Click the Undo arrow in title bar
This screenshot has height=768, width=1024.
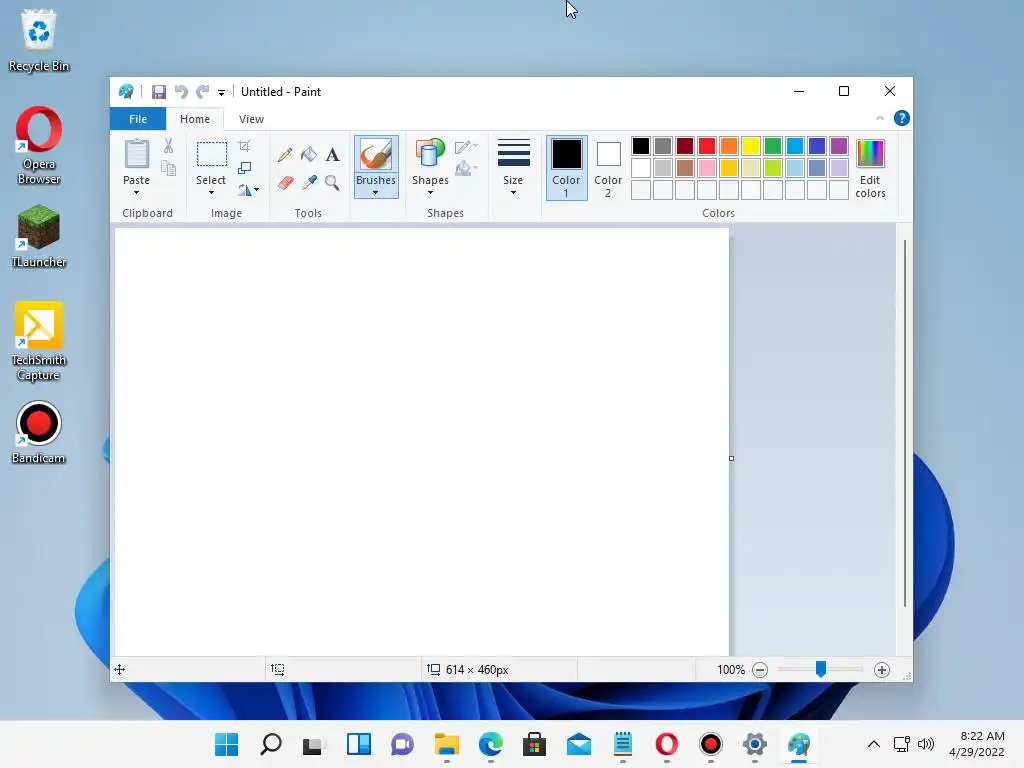(181, 91)
